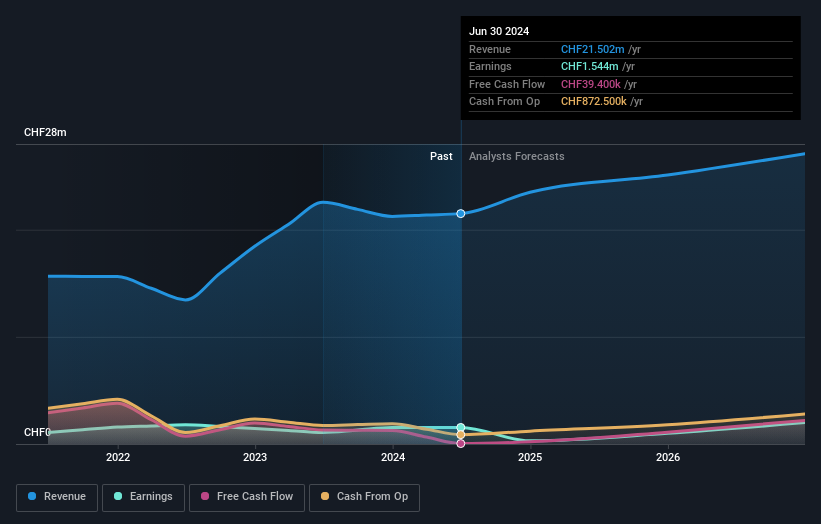Image resolution: width=821 pixels, height=524 pixels.
Task: Toggle the Earnings legend button
Action: click(143, 497)
